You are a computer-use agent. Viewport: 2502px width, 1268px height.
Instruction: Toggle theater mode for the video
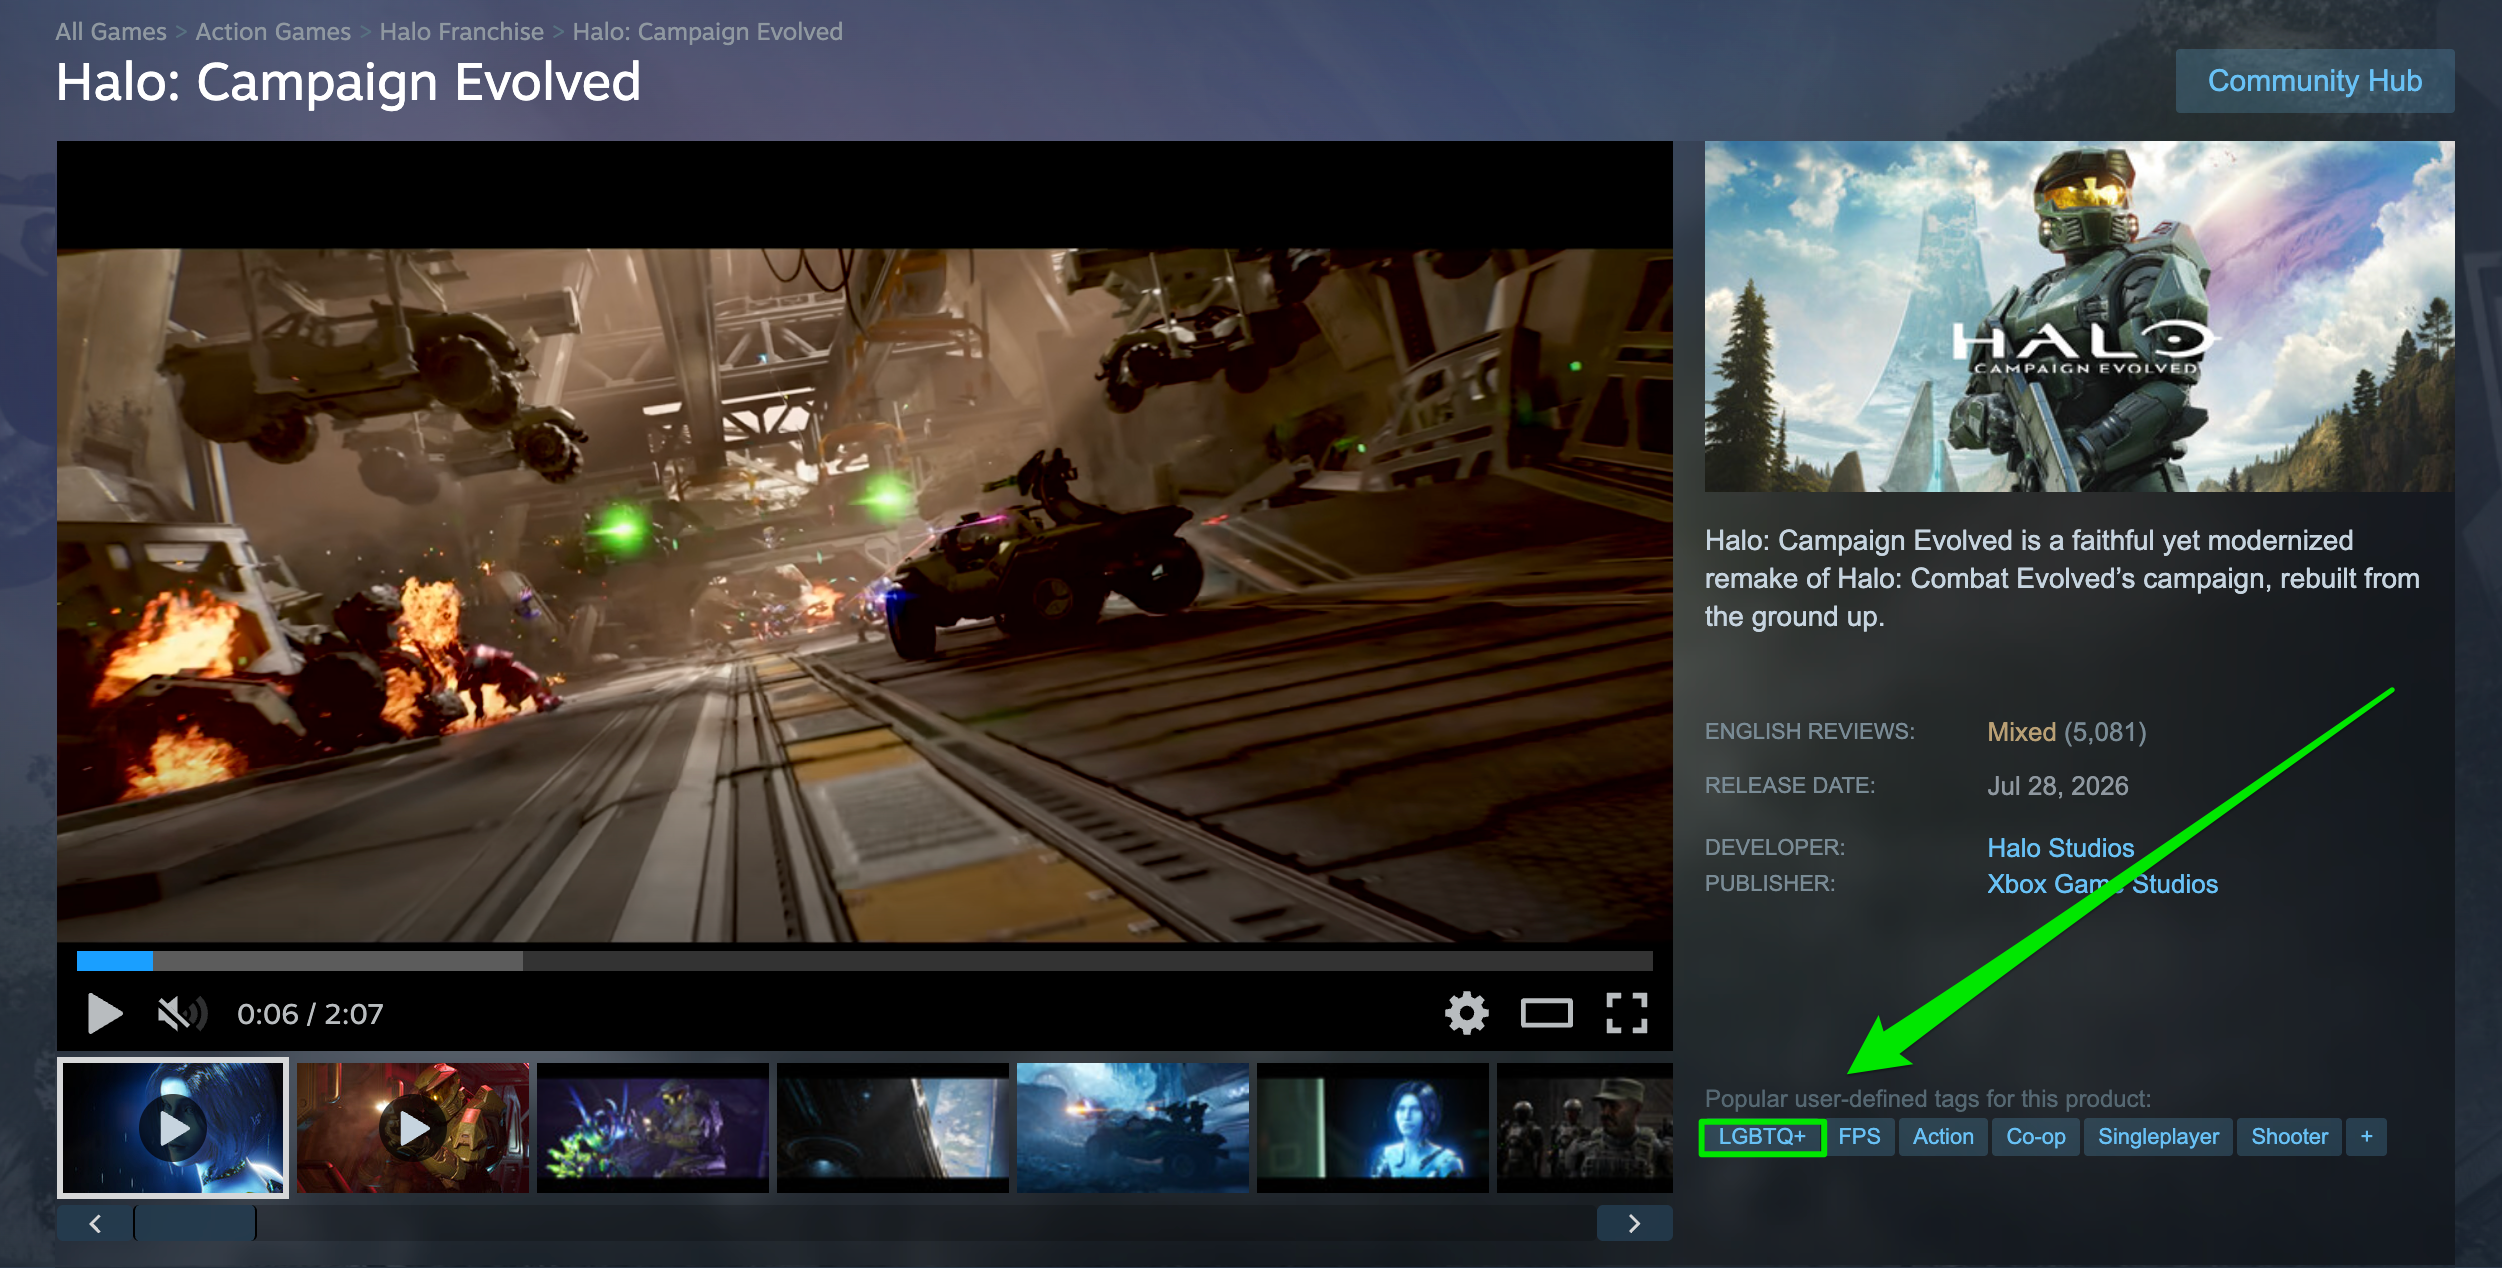point(1546,1013)
